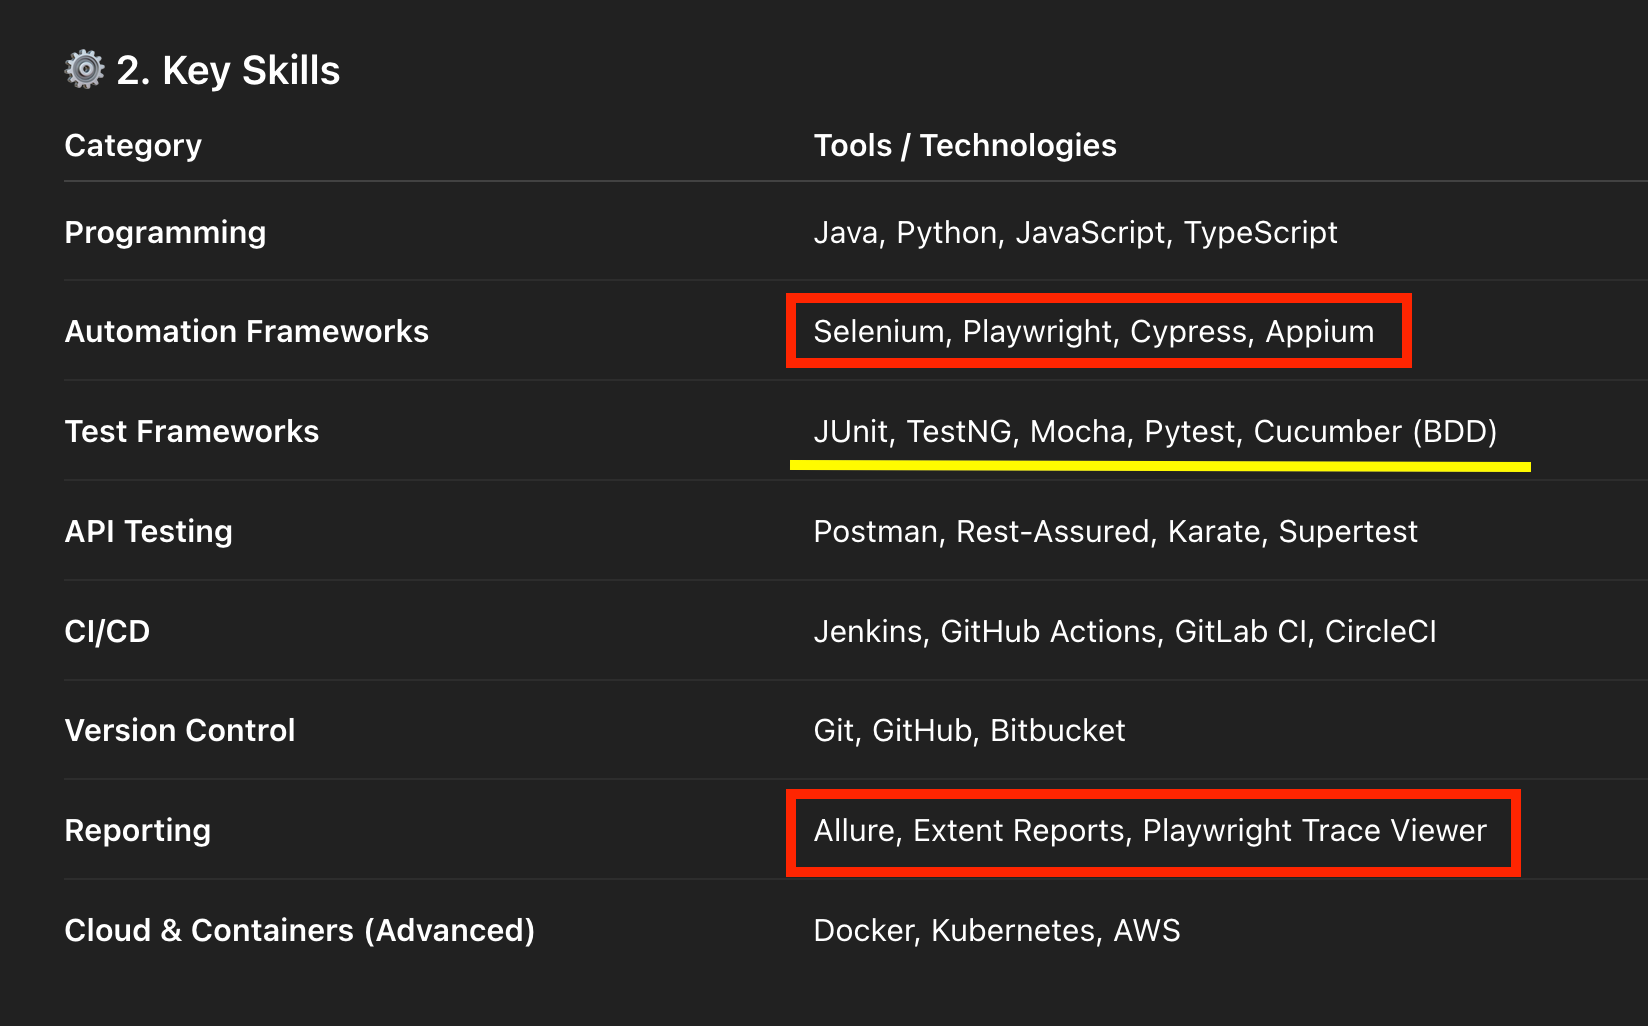Click the gear icon beside Key Skills
This screenshot has height=1026, width=1648.
pyautogui.click(x=85, y=70)
